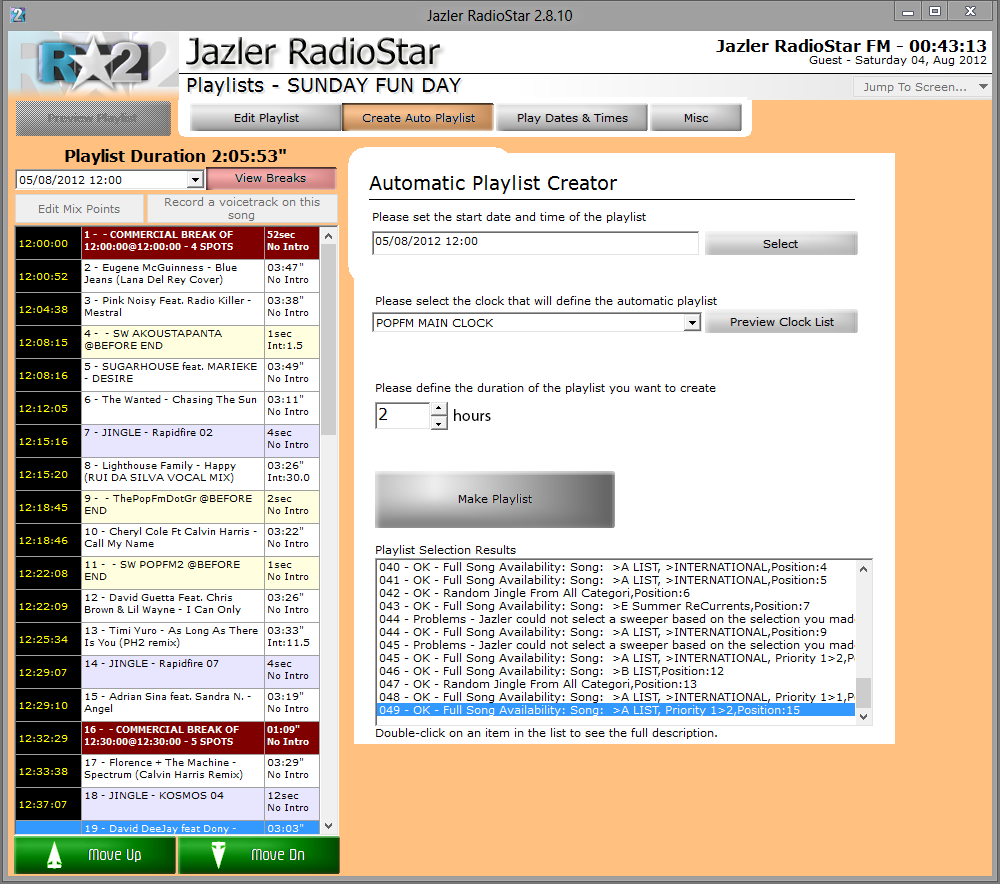Viewport: 1000px width, 884px height.
Task: Select result 044 Problems sweeper line
Action: [616, 619]
